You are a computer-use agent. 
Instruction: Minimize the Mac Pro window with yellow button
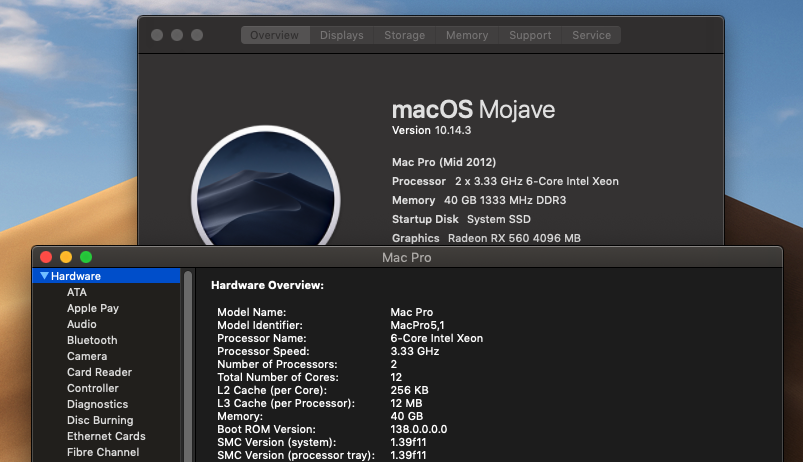pyautogui.click(x=66, y=257)
